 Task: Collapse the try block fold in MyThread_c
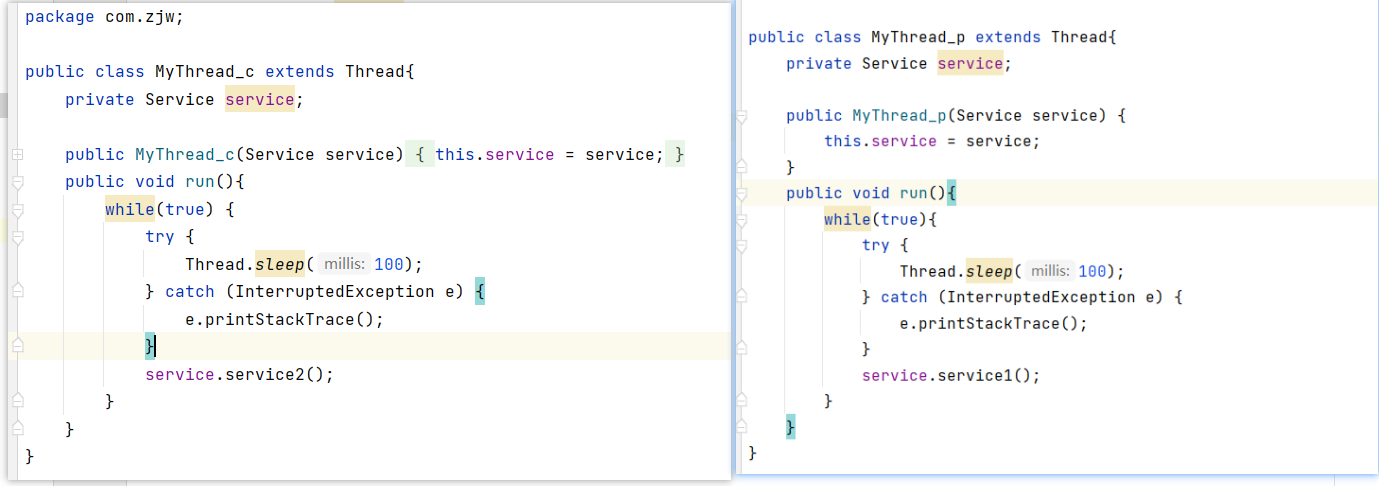[17, 237]
